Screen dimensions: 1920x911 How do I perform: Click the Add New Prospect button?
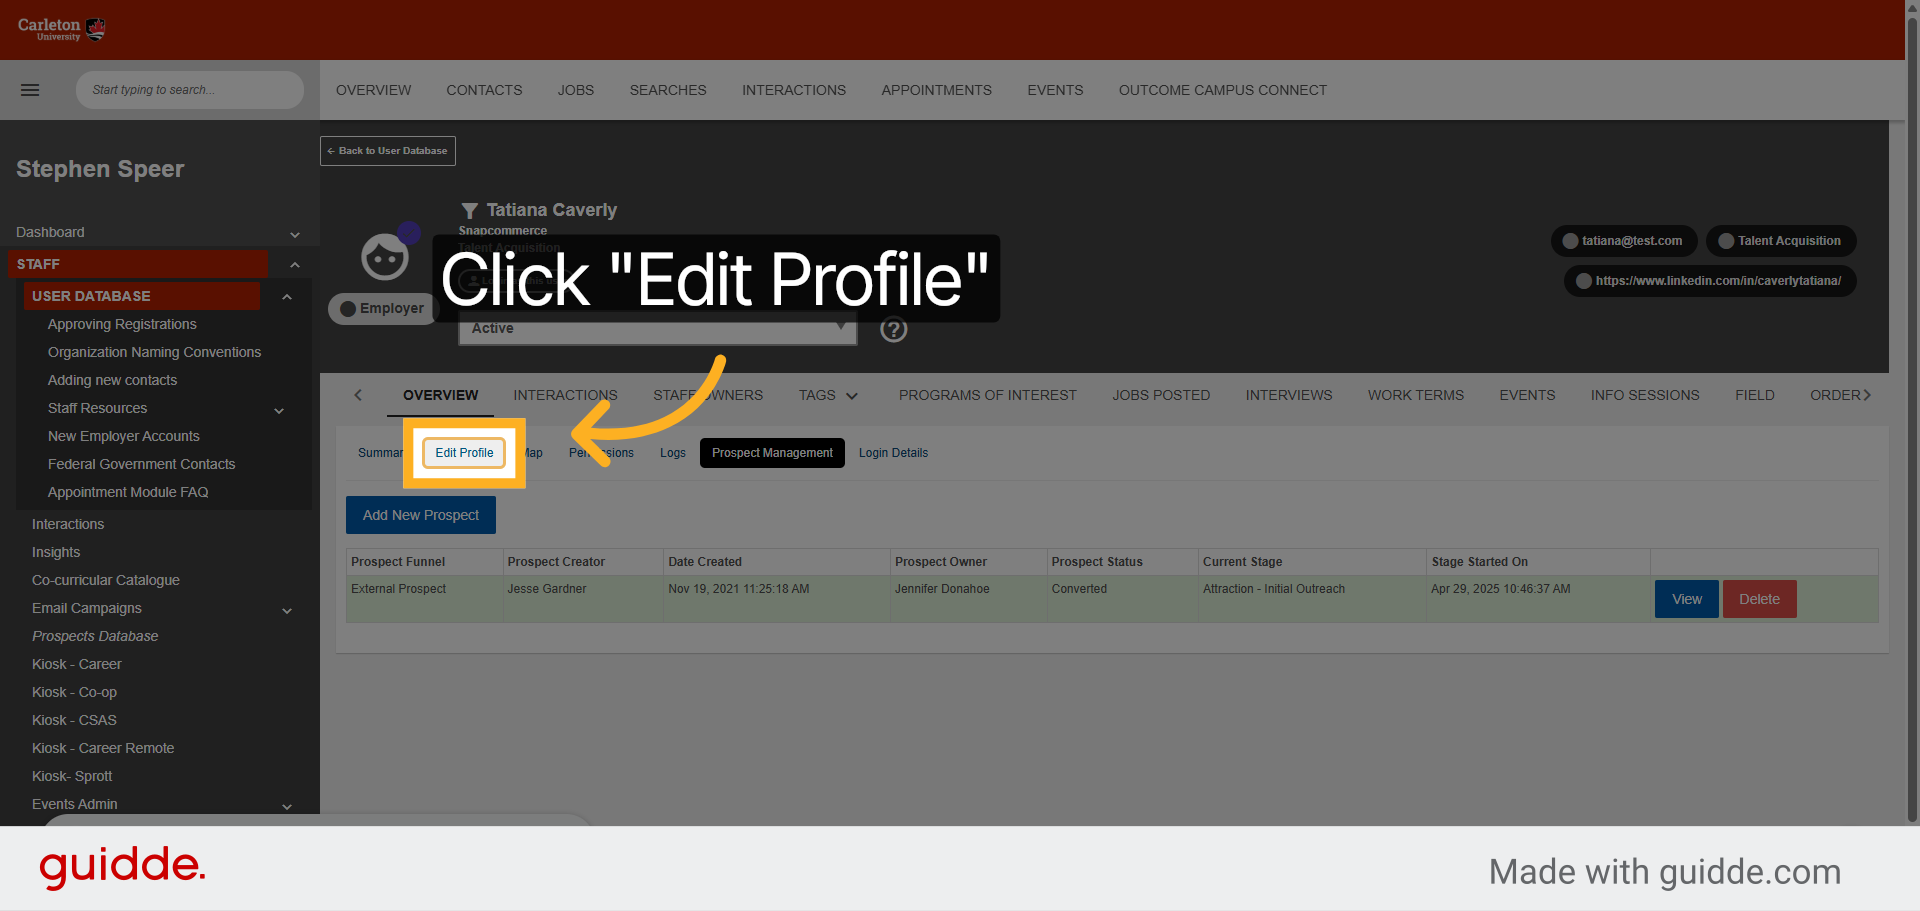(x=420, y=515)
